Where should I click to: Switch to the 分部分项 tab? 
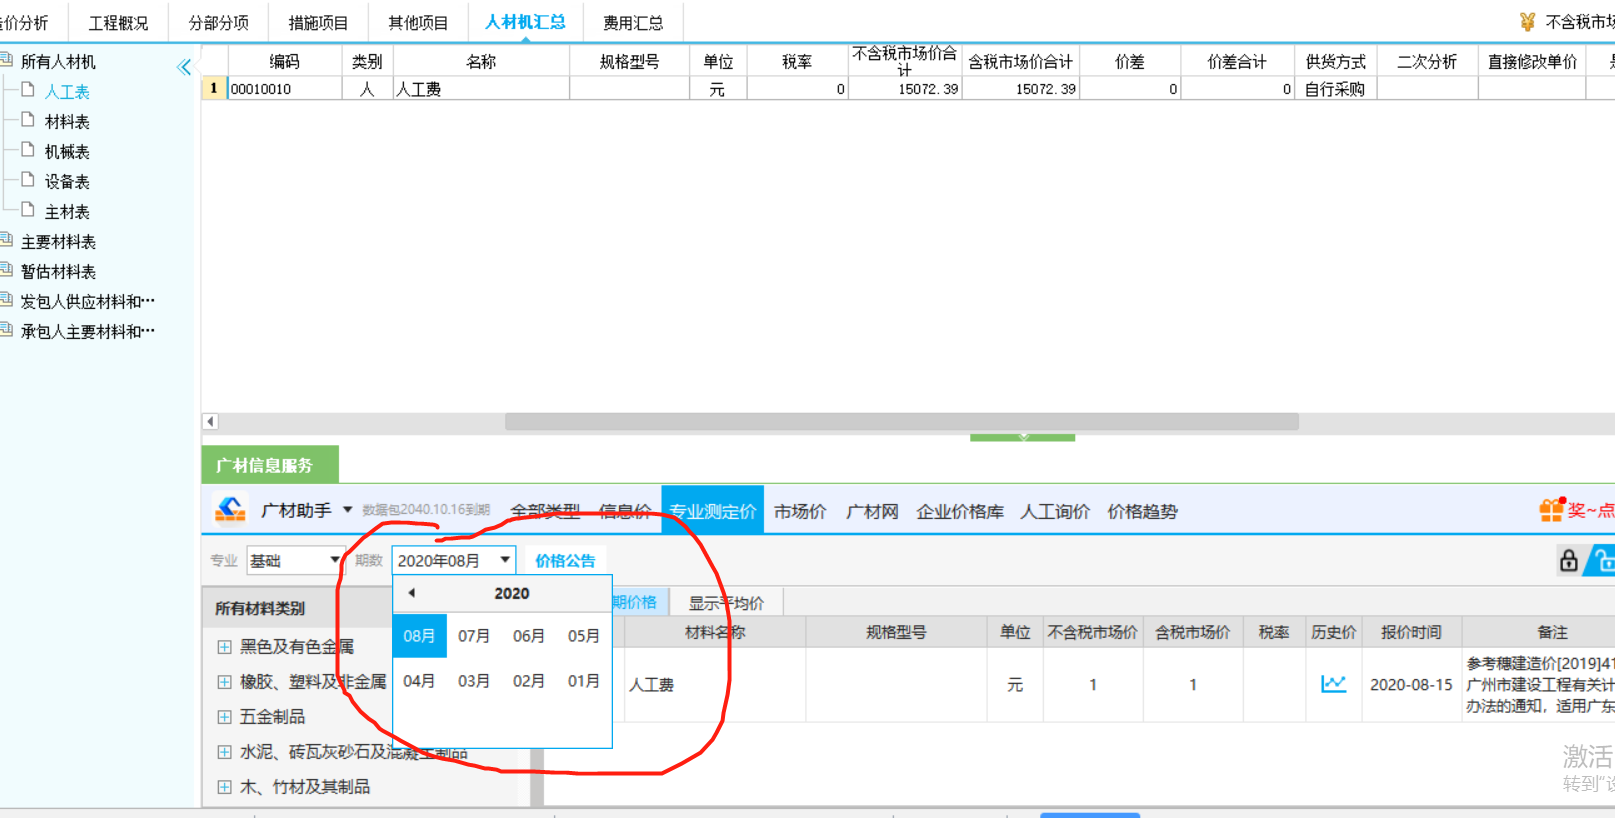218,22
